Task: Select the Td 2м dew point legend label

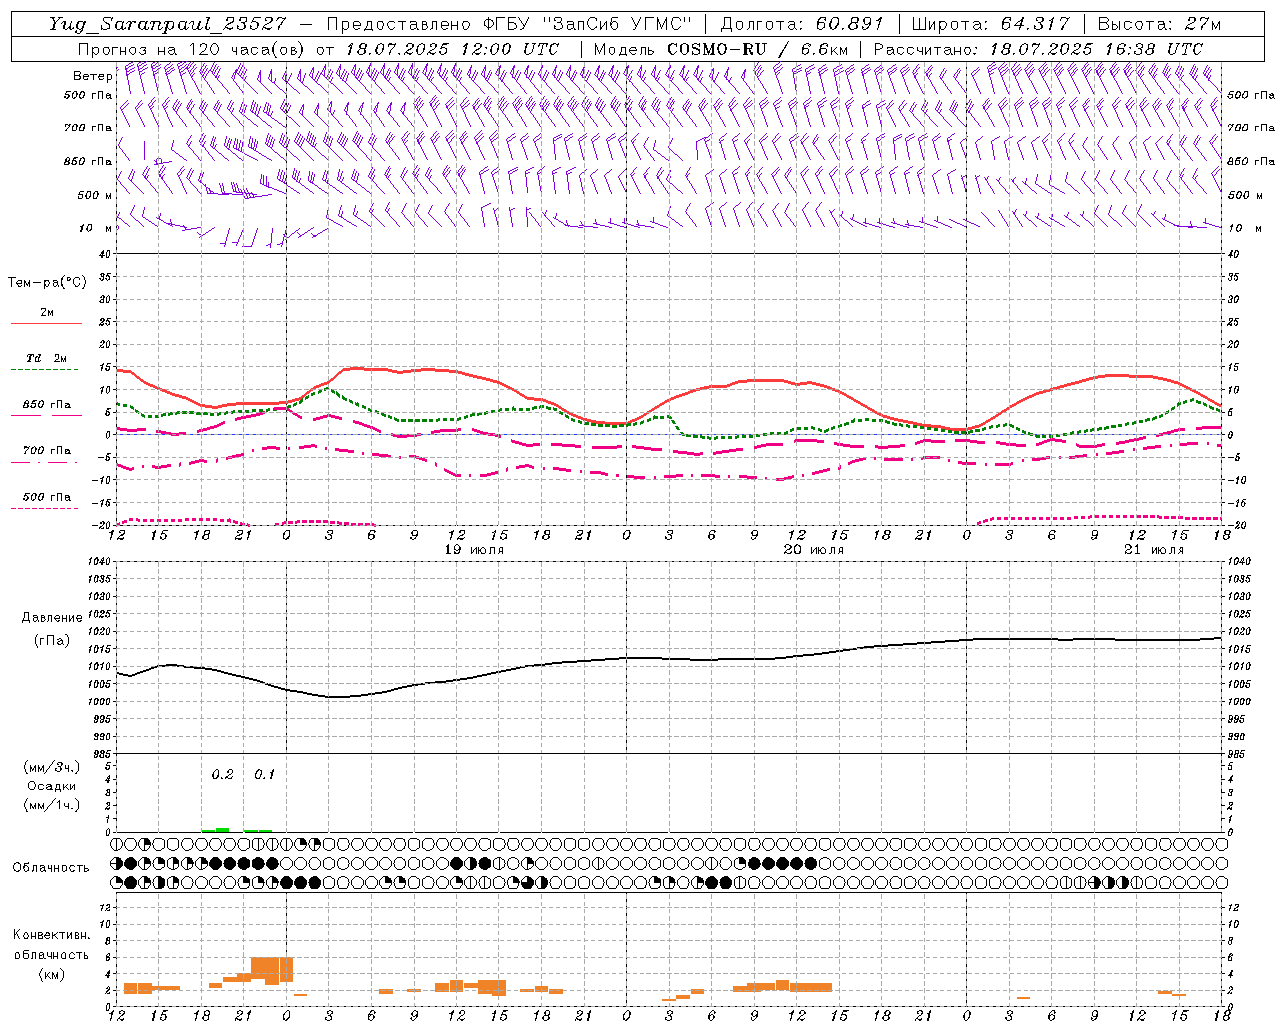Action: [46, 358]
